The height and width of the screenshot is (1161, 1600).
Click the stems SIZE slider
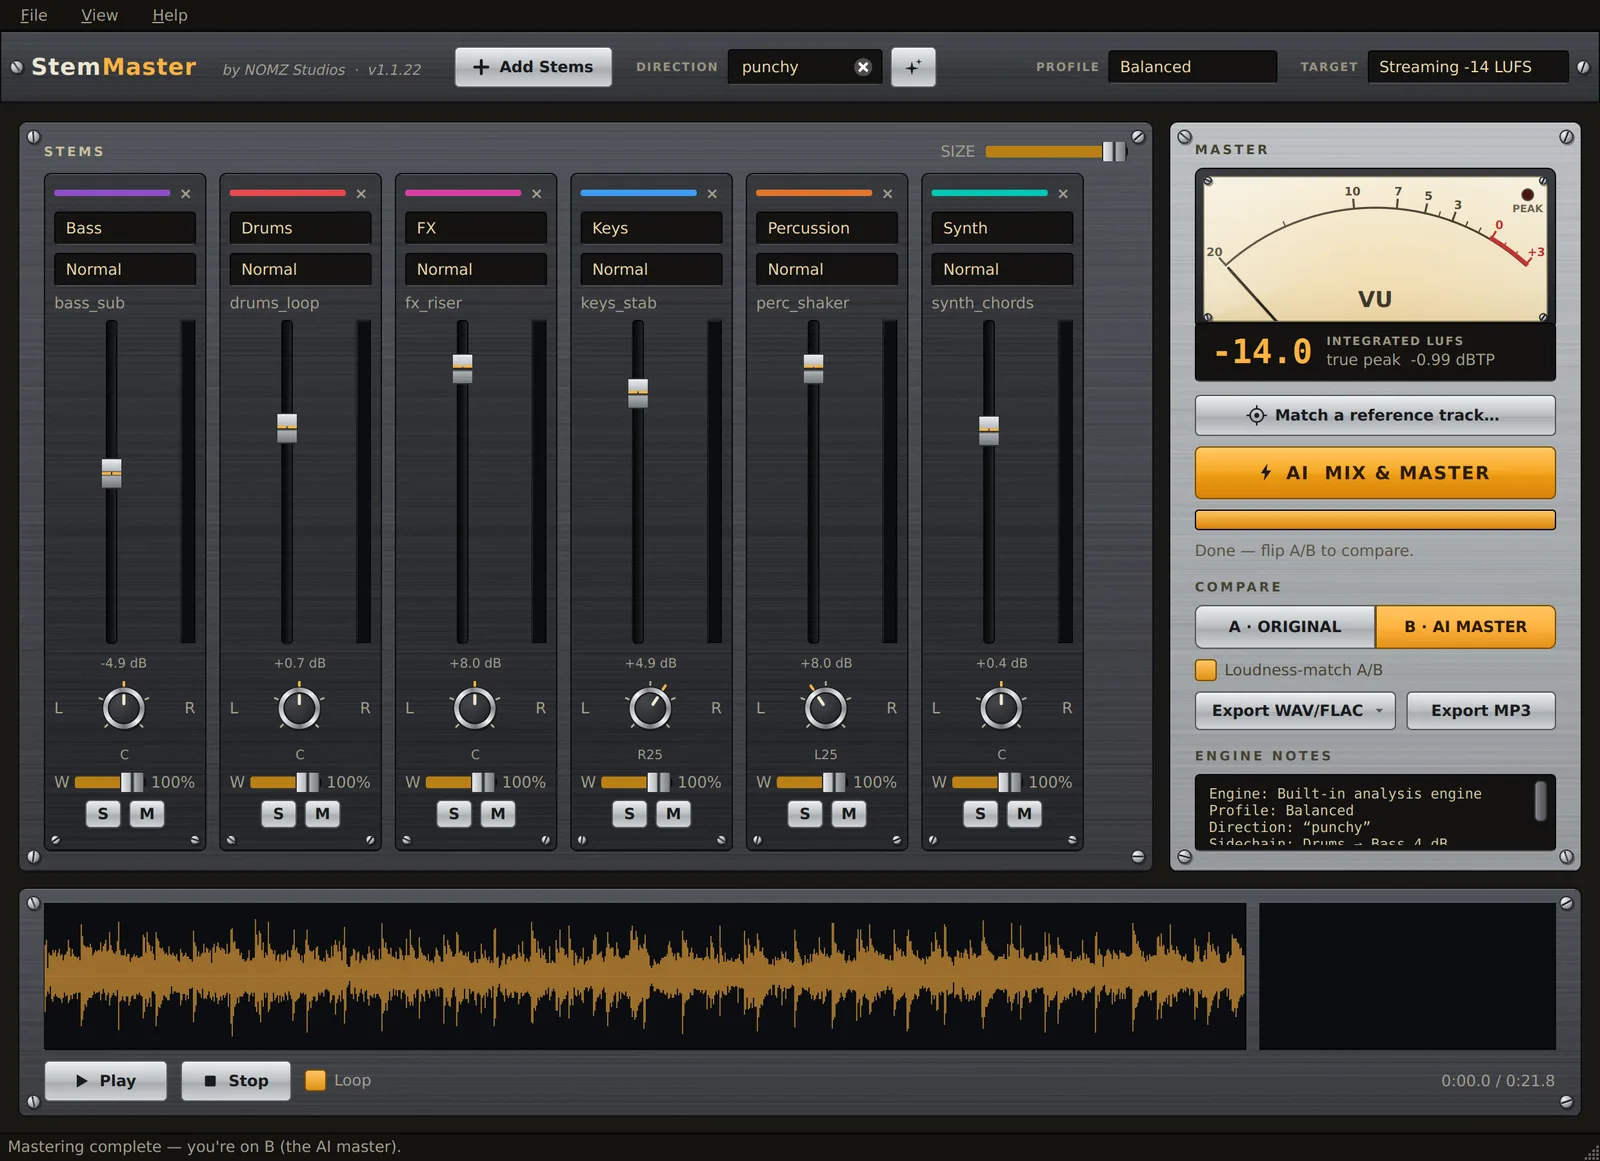tap(1056, 152)
